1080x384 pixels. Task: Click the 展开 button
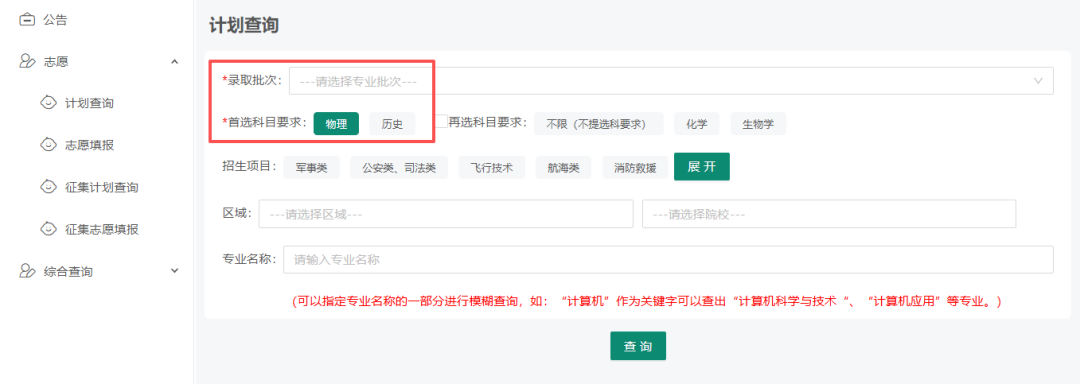tap(702, 167)
